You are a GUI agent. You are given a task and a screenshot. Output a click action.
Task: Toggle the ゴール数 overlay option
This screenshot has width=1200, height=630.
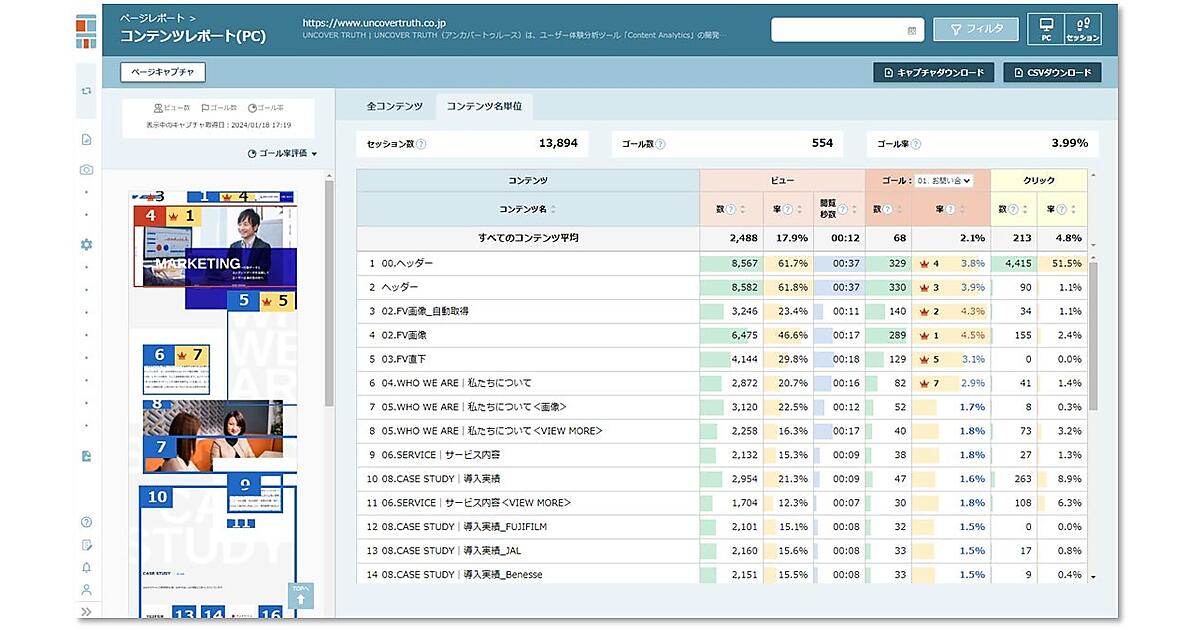pyautogui.click(x=219, y=108)
